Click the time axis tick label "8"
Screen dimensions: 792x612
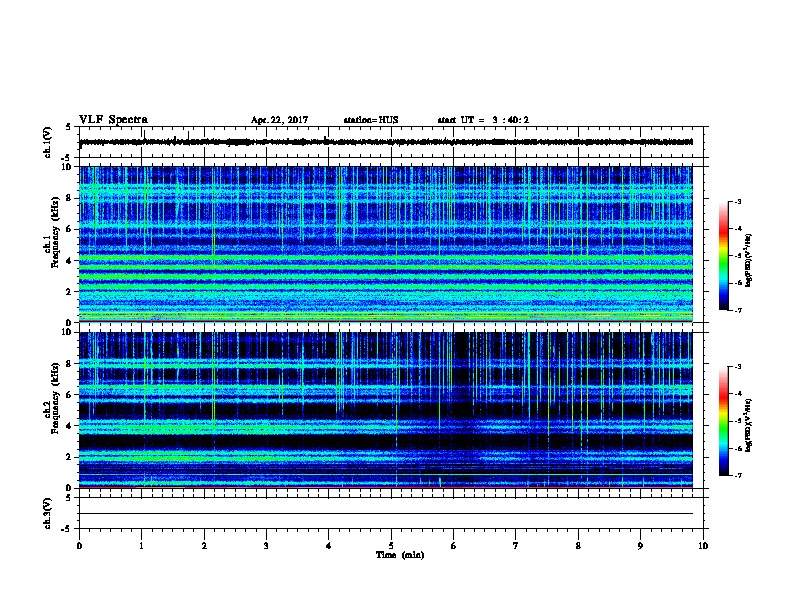(x=578, y=546)
